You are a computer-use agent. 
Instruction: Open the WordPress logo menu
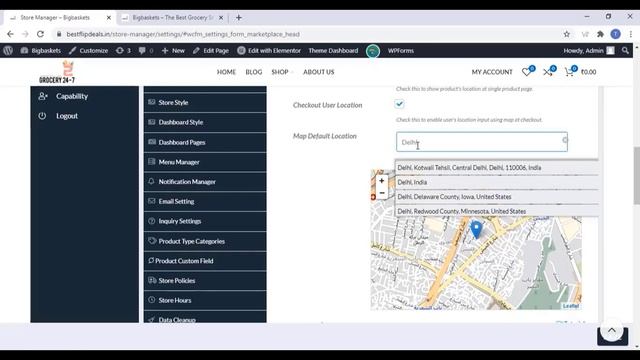pos(8,51)
